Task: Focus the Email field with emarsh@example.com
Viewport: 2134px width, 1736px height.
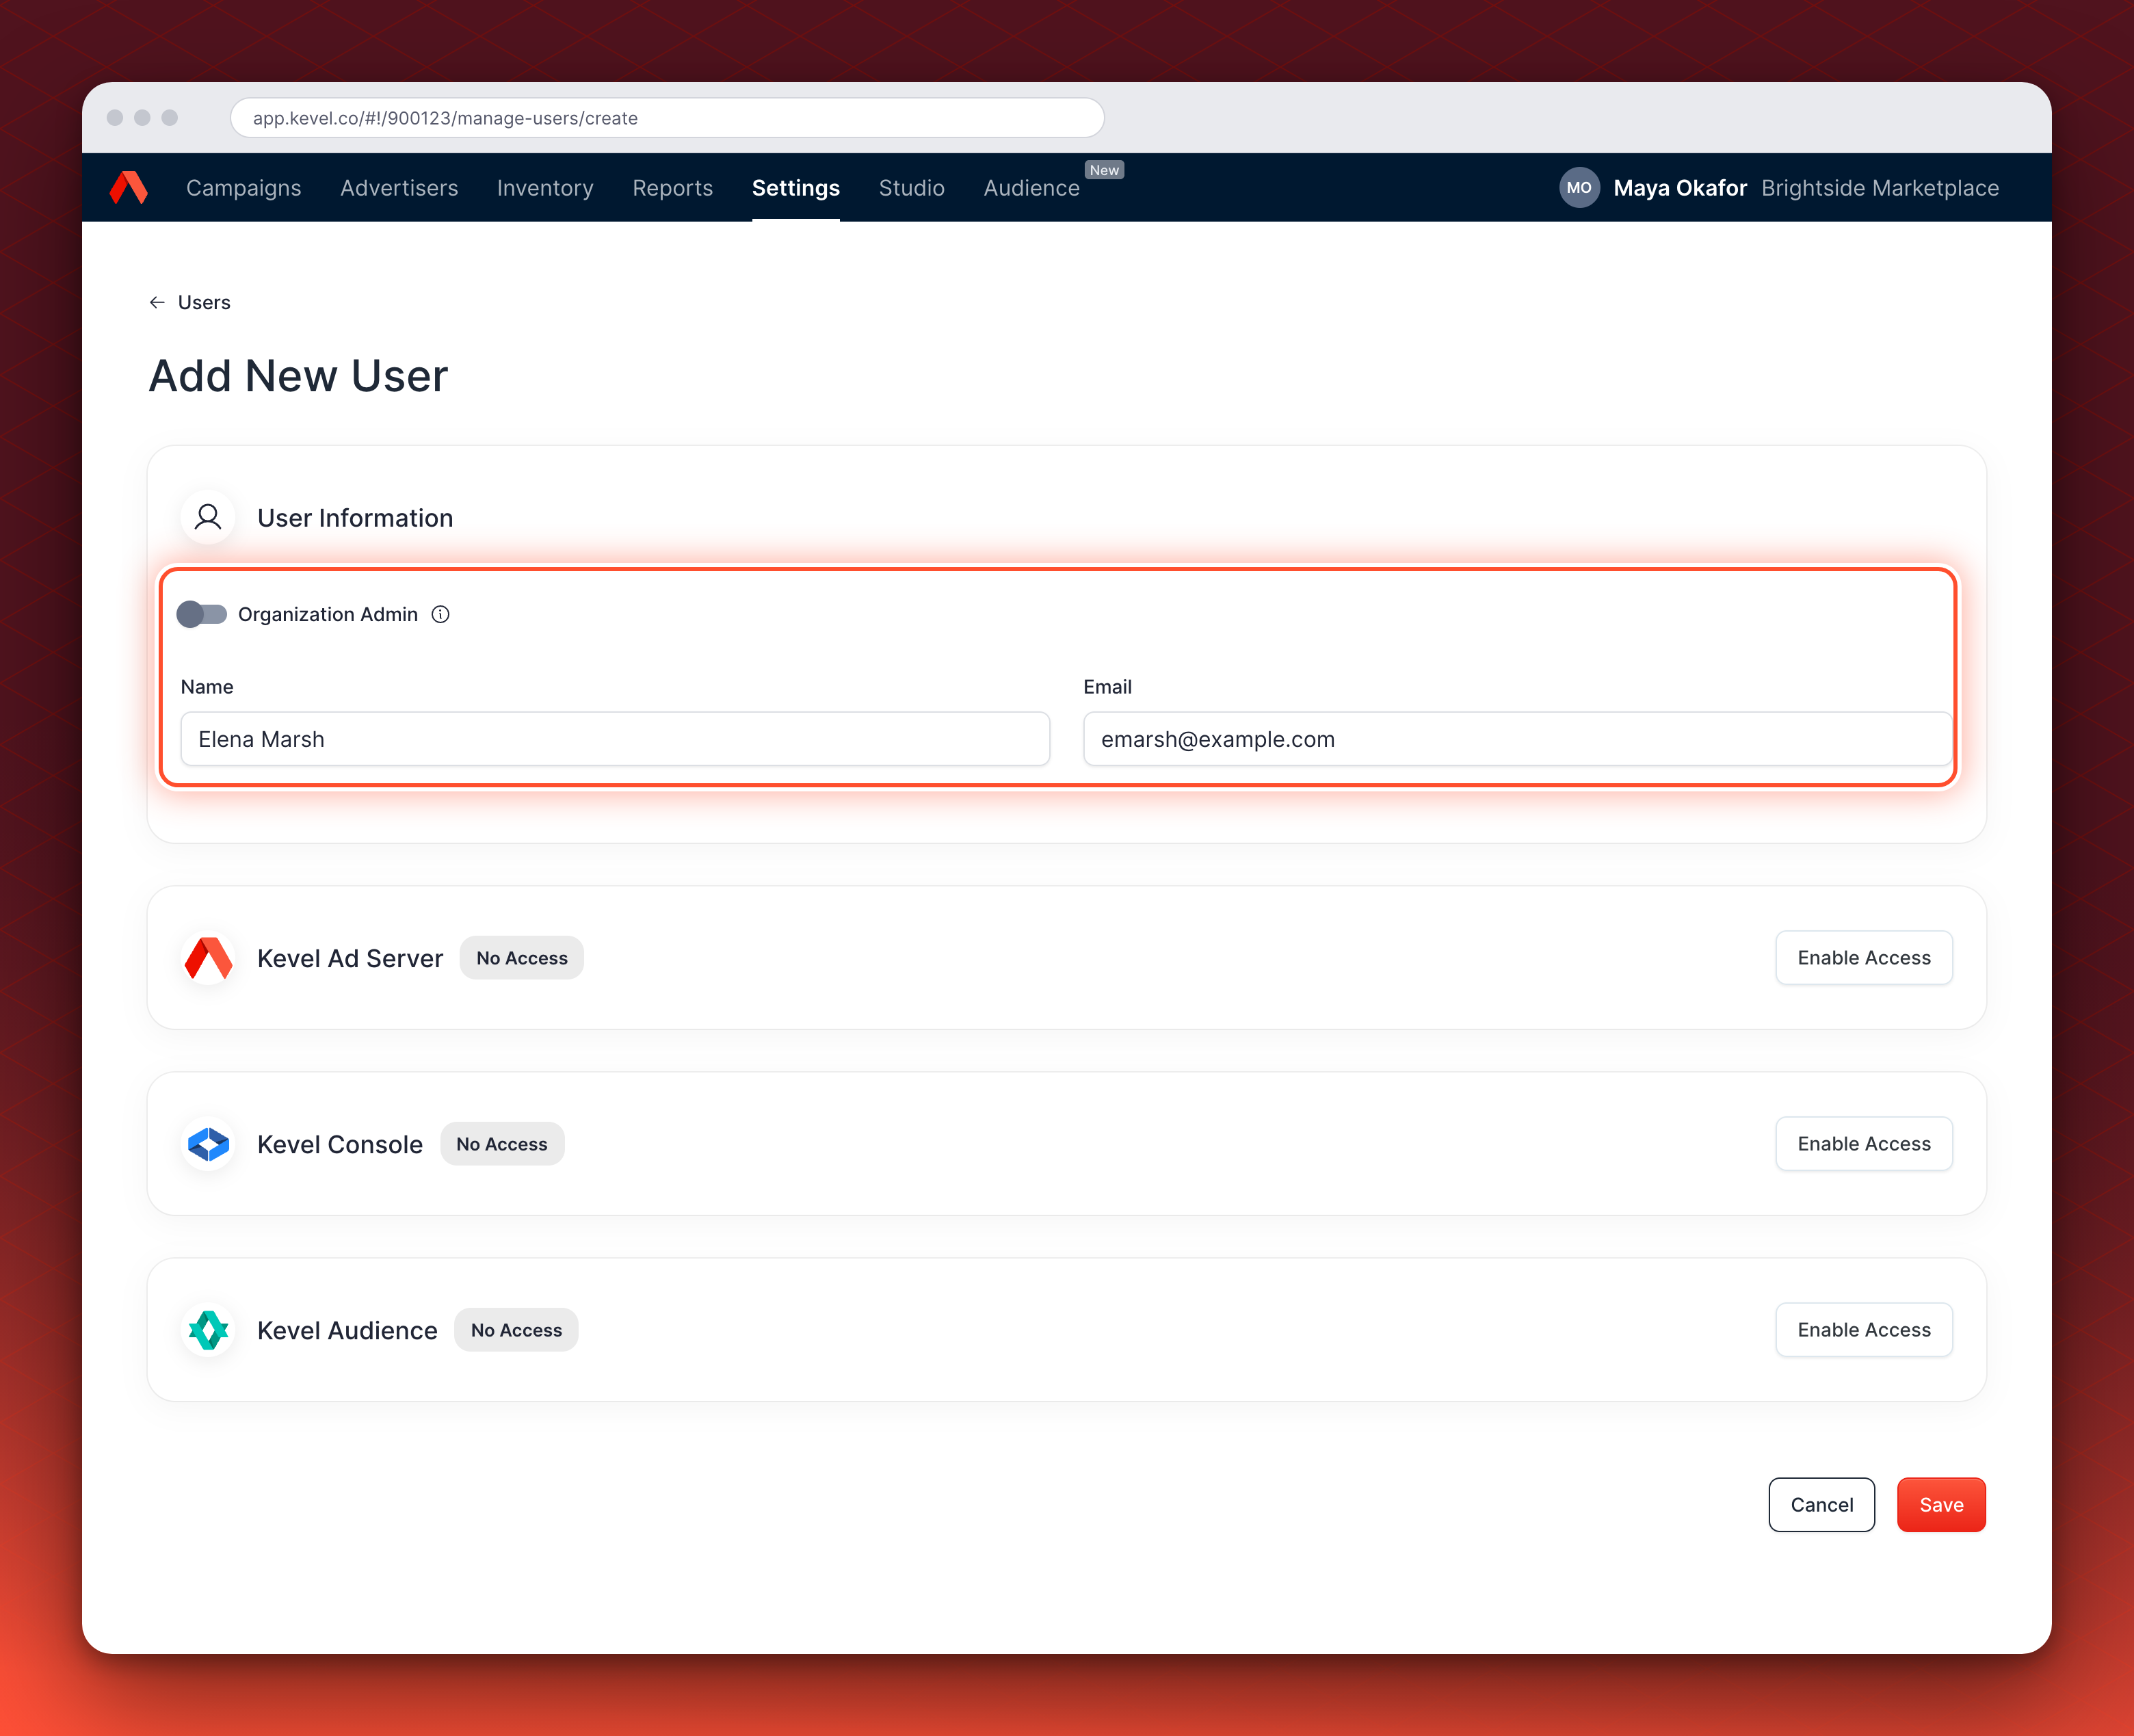Action: (1518, 739)
